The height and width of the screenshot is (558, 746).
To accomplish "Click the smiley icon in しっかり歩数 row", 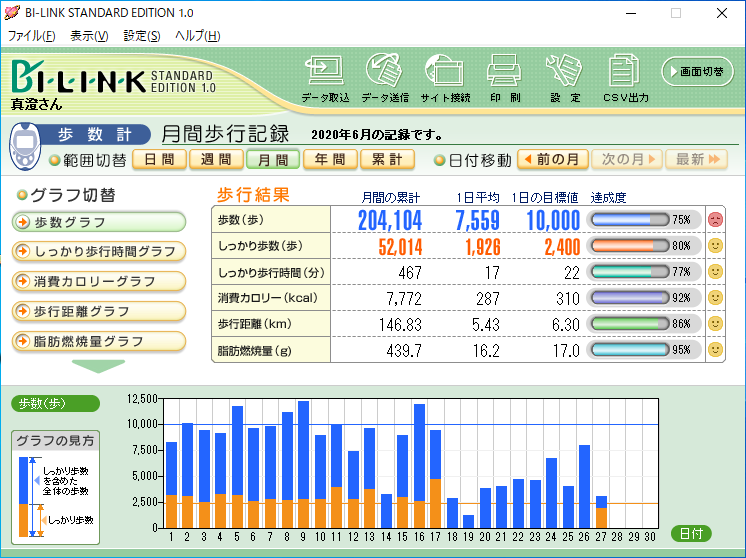I will (715, 245).
